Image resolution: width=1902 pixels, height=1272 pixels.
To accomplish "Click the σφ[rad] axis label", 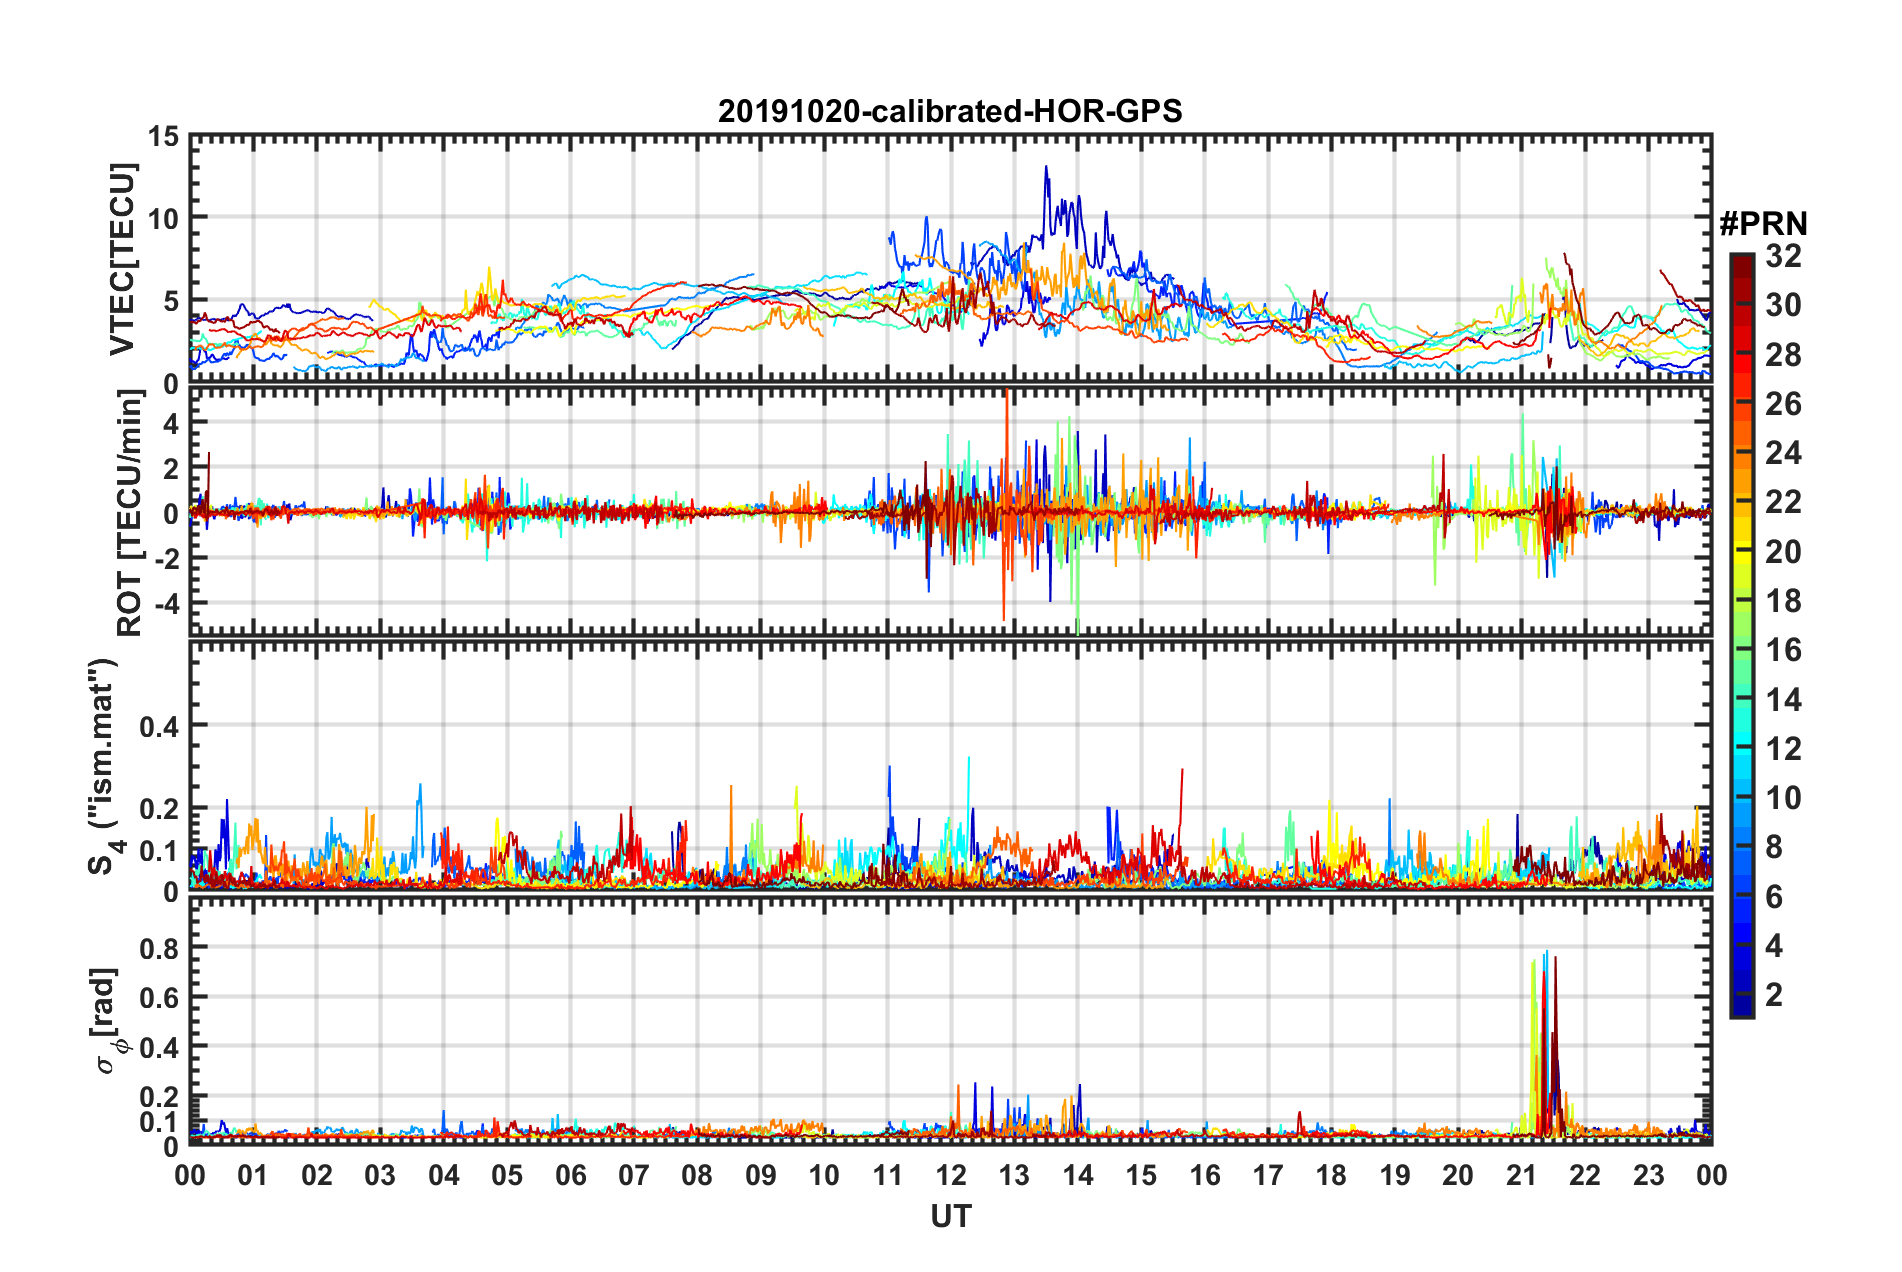I will (107, 1021).
